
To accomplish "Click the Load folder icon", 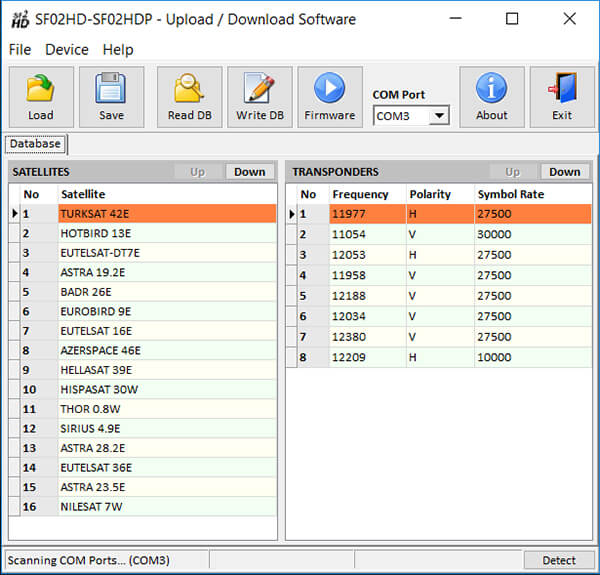I will (41, 90).
